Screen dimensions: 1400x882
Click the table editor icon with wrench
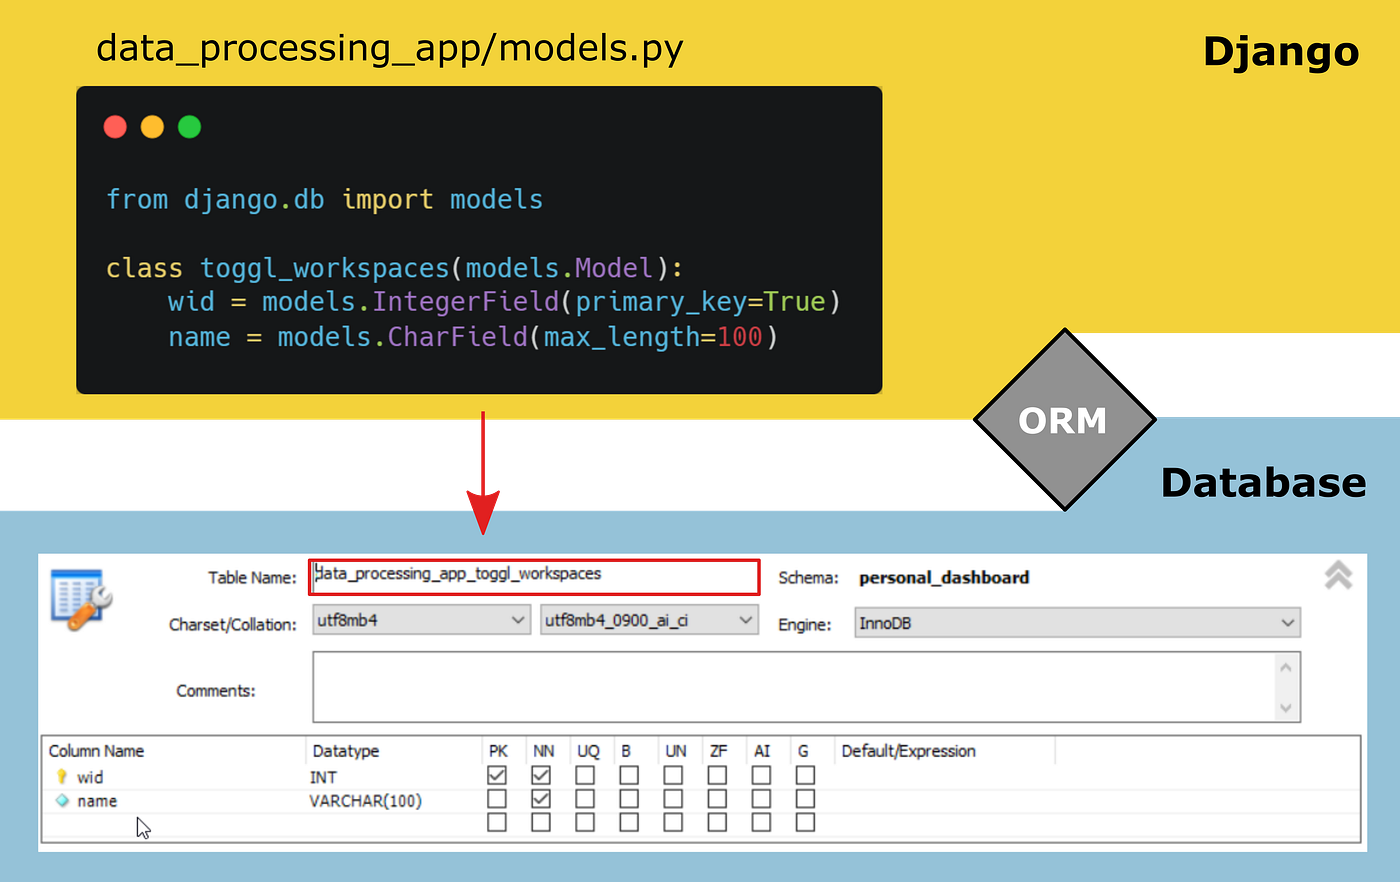pyautogui.click(x=82, y=599)
